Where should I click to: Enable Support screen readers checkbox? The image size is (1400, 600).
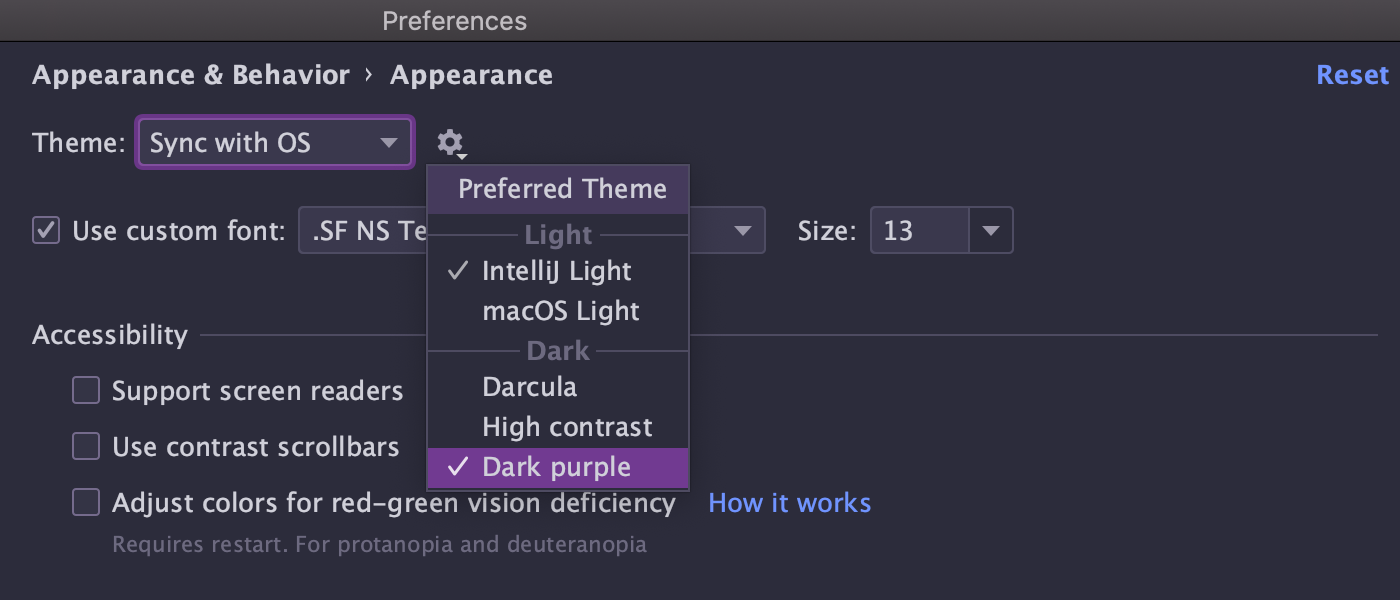pos(86,390)
